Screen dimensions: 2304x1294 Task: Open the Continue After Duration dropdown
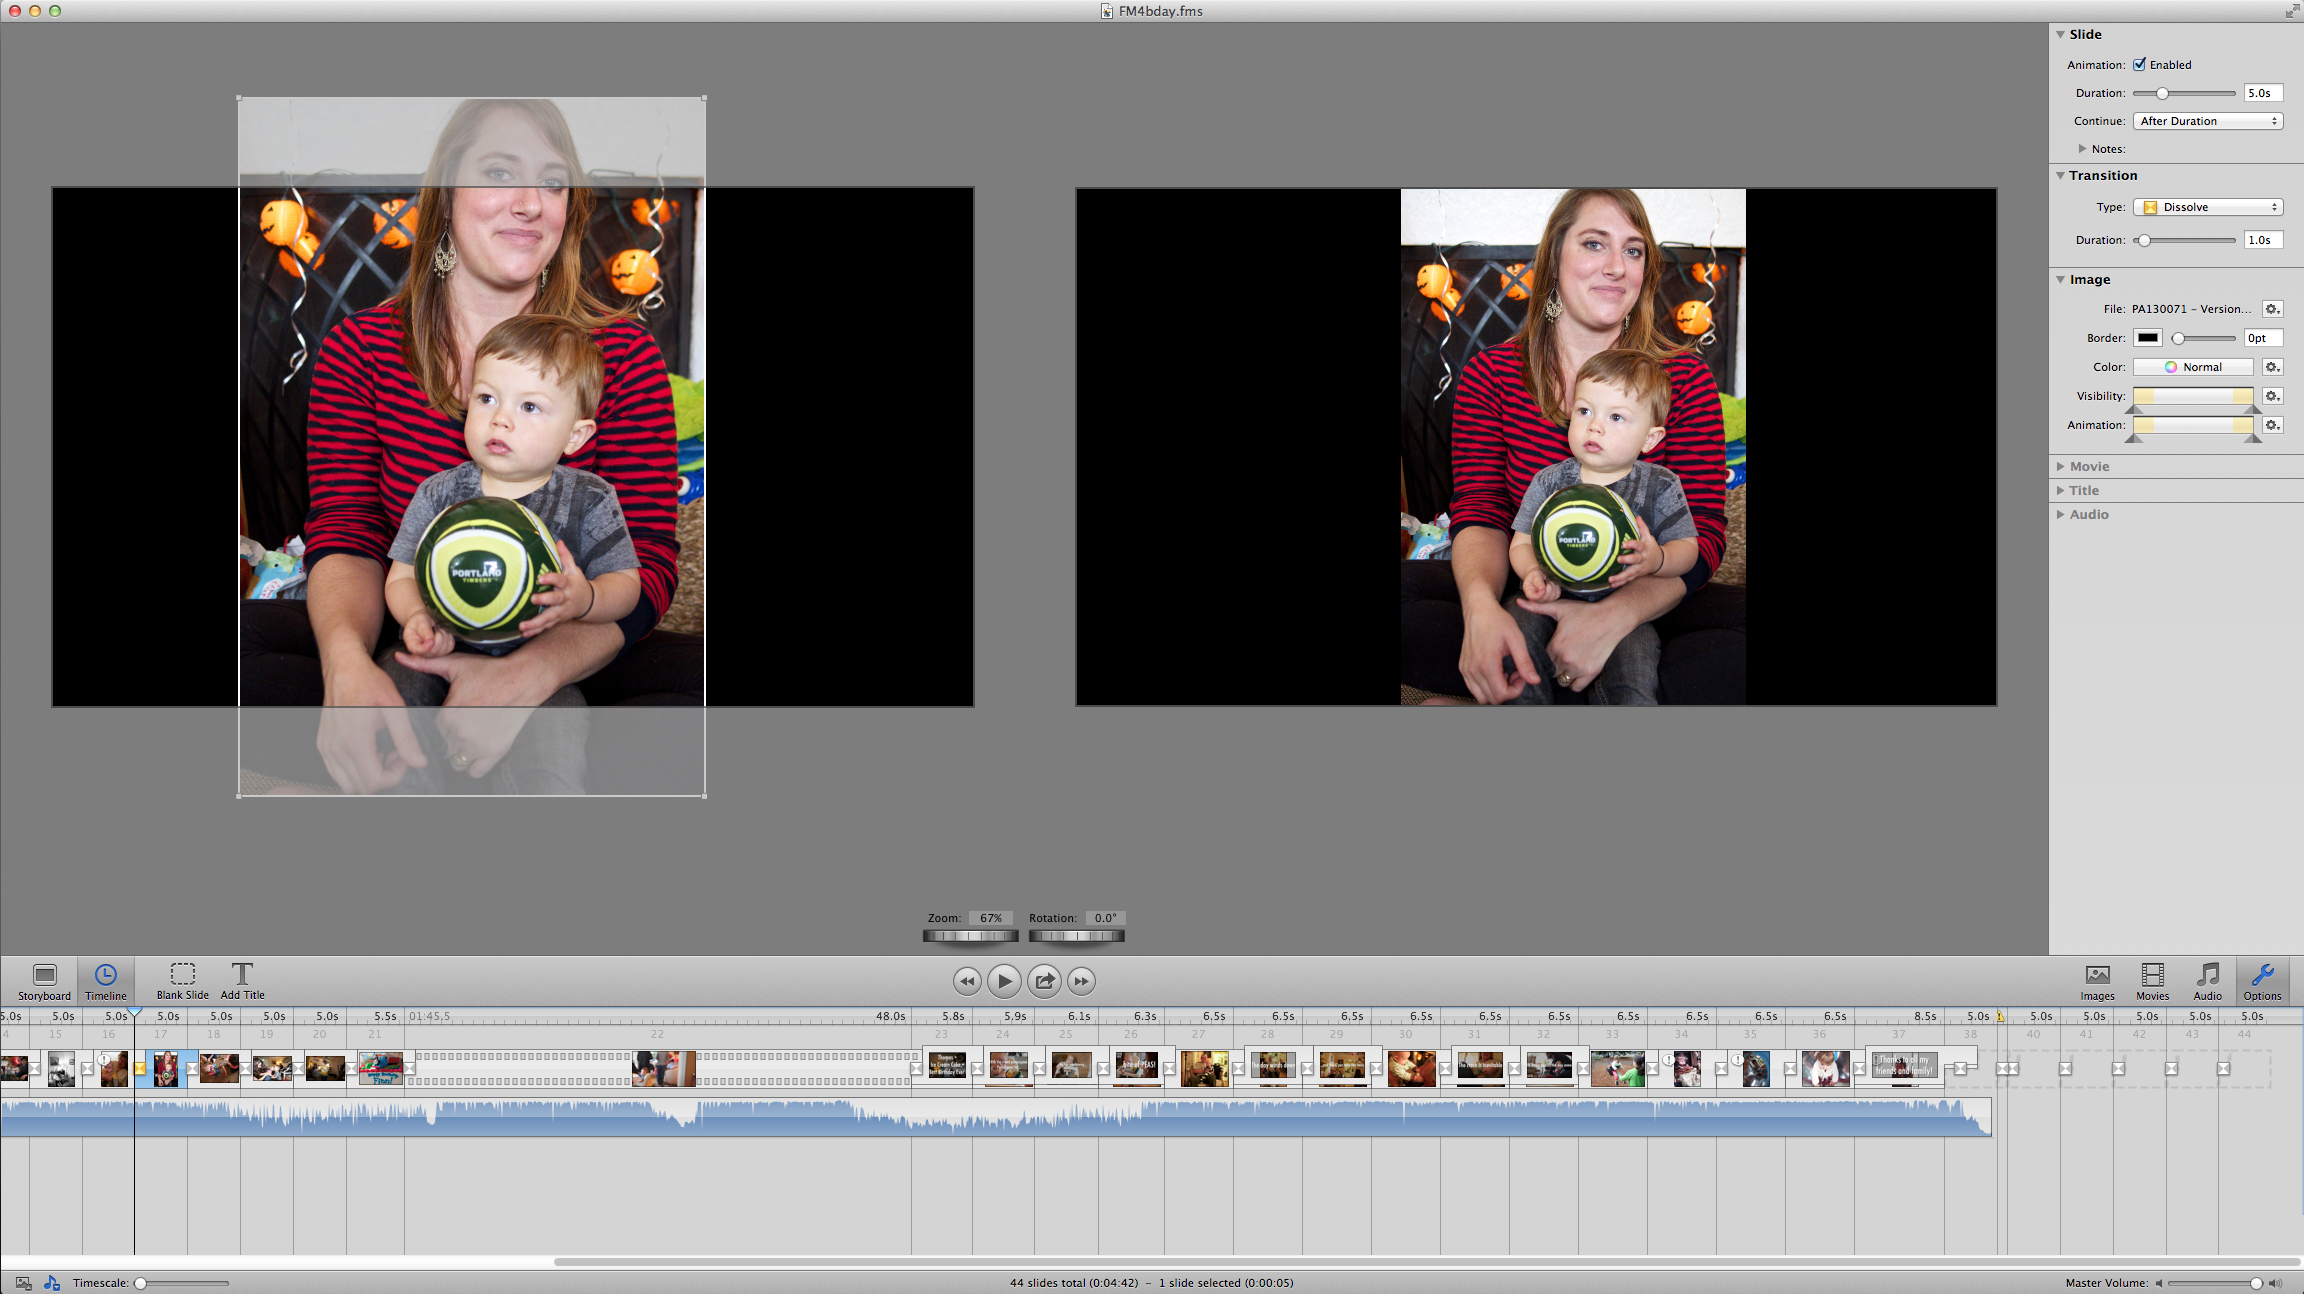click(x=2208, y=121)
